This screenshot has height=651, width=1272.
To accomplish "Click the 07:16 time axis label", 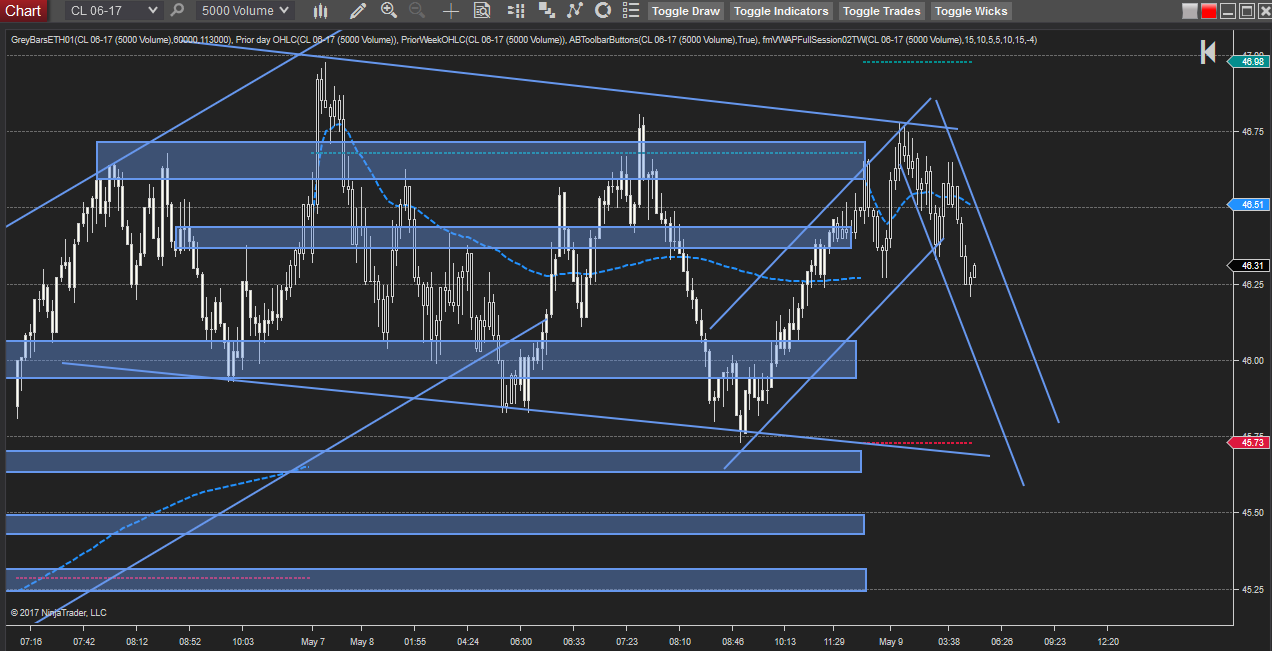I will tap(31, 641).
